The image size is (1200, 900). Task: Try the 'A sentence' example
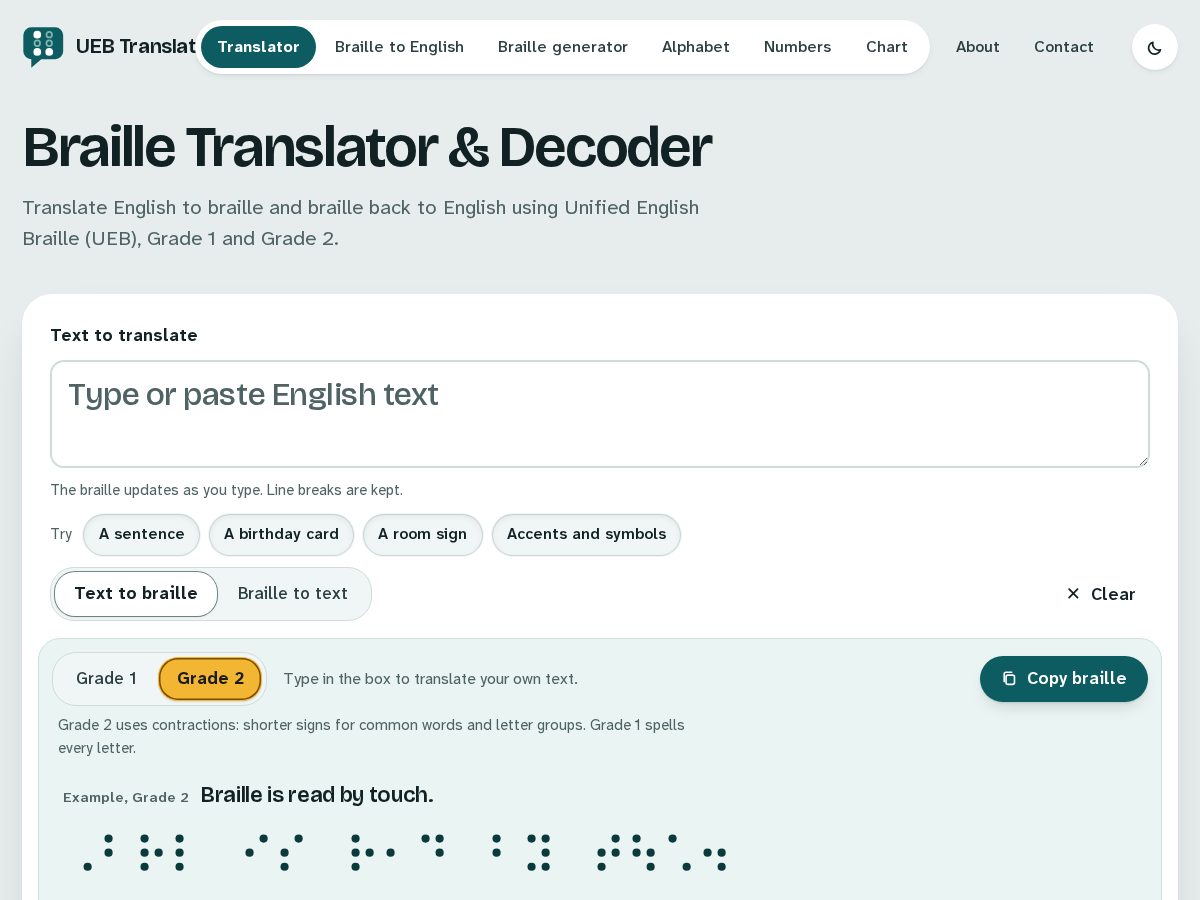tap(141, 535)
